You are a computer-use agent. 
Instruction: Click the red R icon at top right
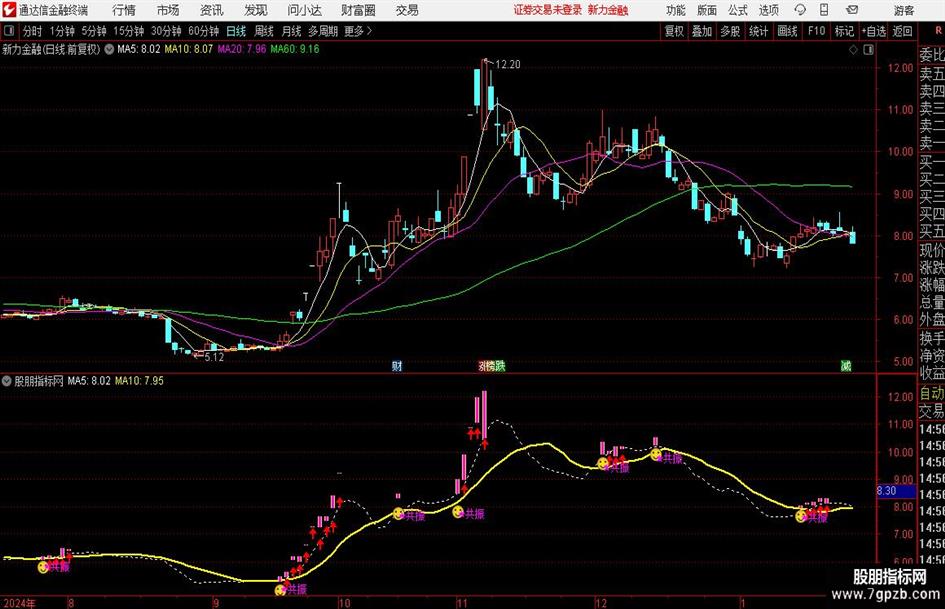(938, 31)
